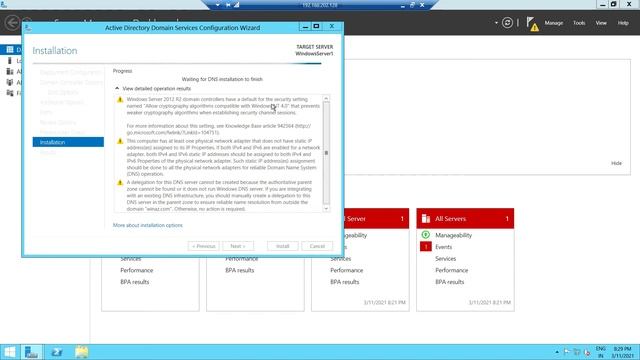640x360 pixels.
Task: Select the Installation step in wizard
Action: 68,142
